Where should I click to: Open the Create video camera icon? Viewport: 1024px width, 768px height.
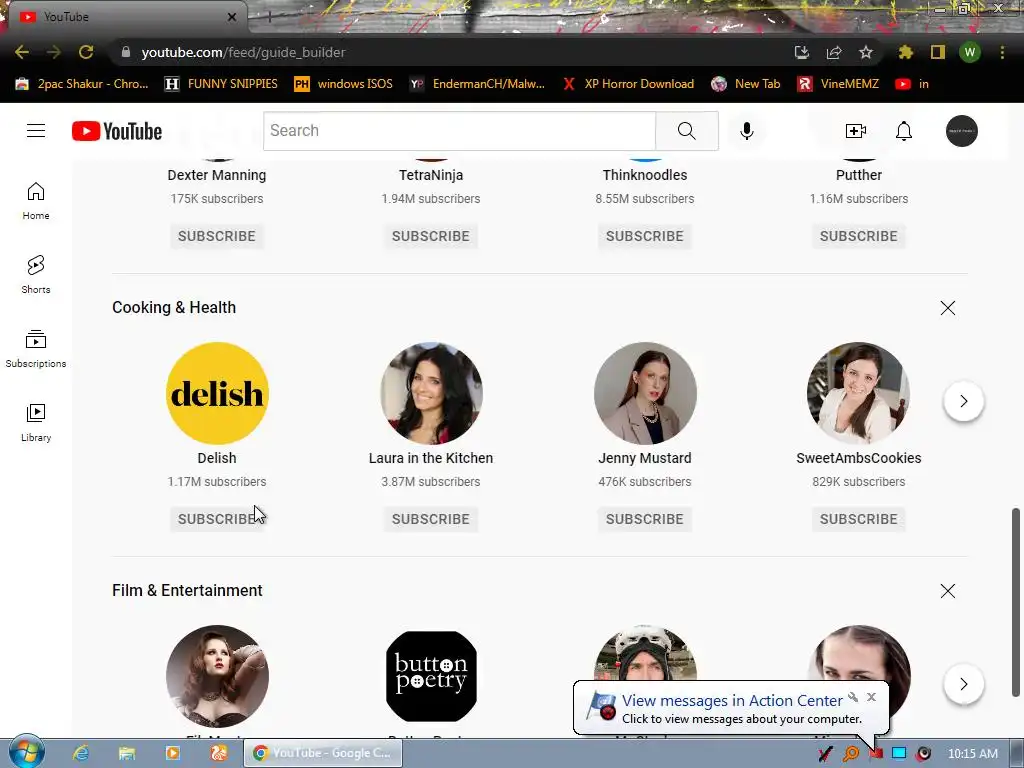pos(856,131)
